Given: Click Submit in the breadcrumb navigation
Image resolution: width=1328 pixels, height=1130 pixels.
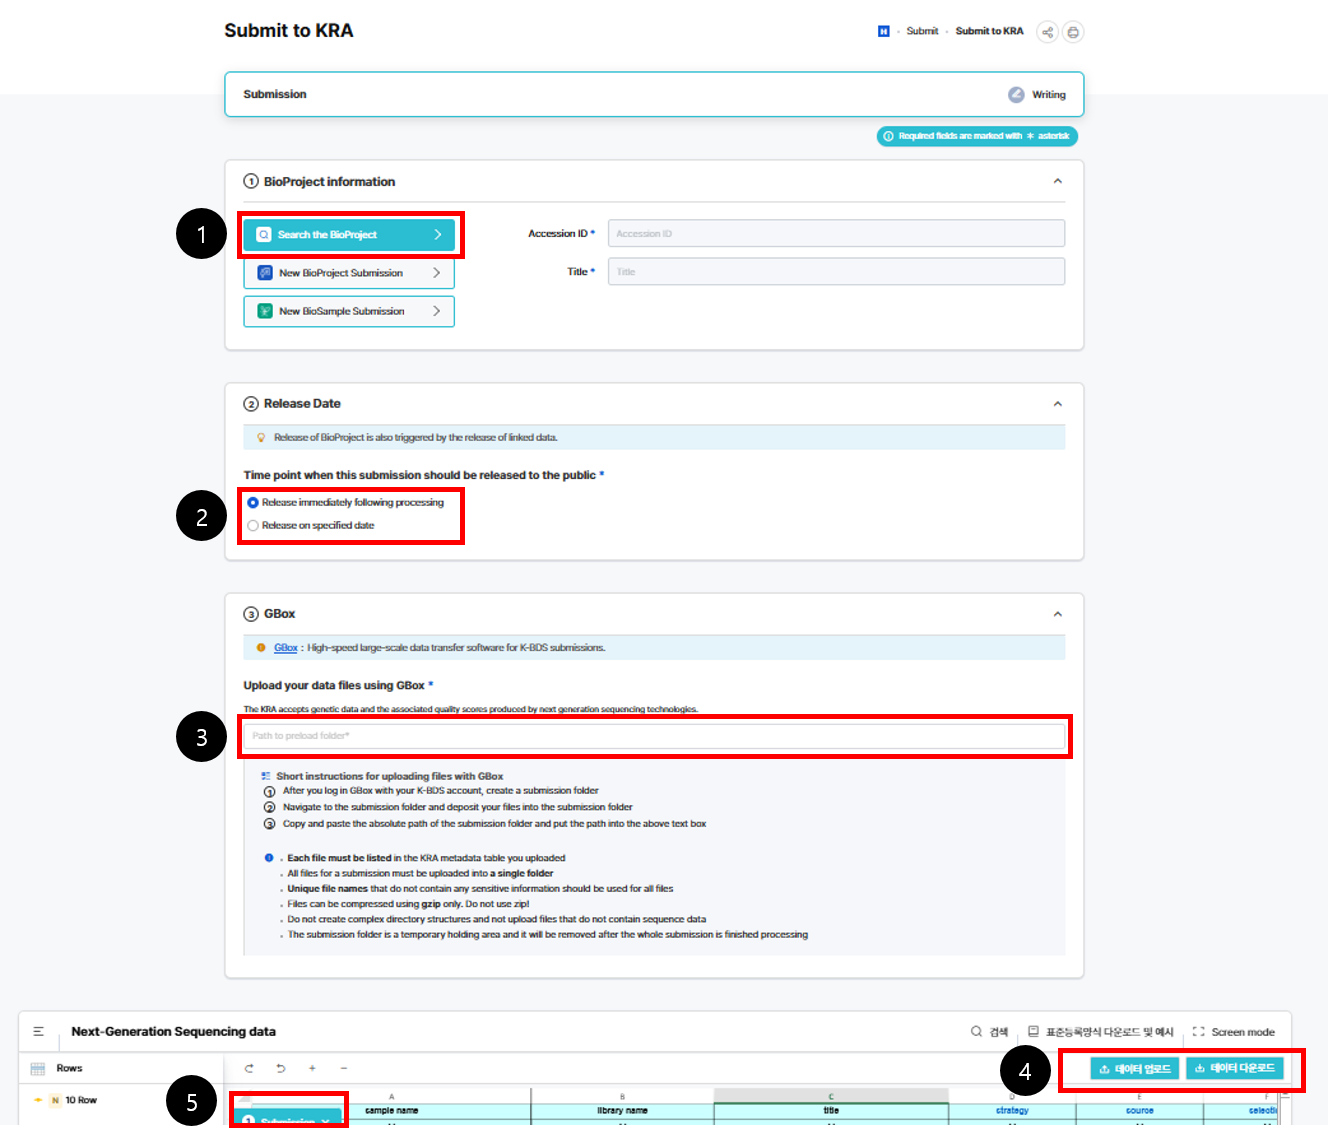Looking at the screenshot, I should (x=922, y=32).
